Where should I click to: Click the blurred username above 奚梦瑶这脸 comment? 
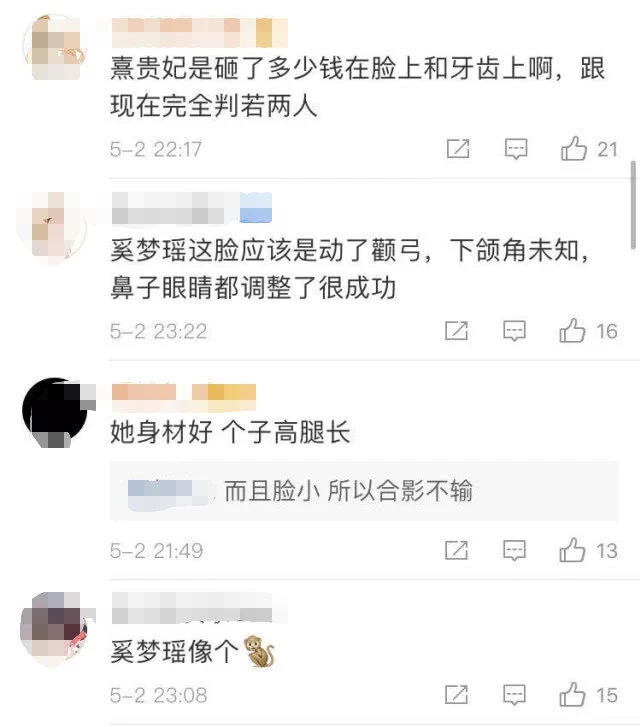192,208
